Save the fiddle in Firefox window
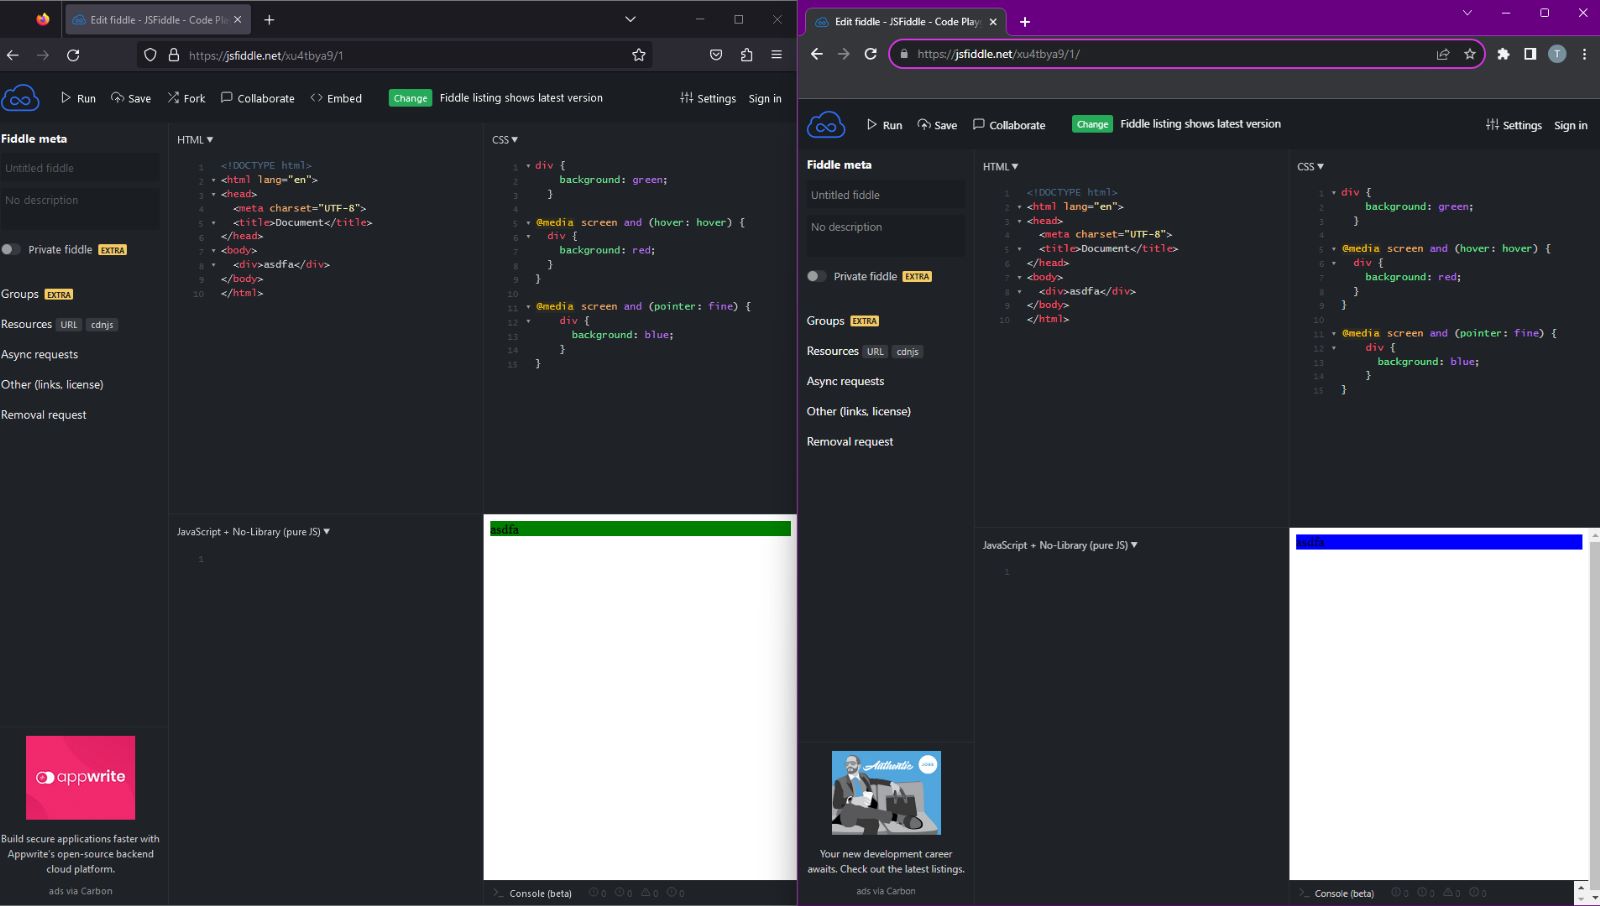This screenshot has height=906, width=1600. pyautogui.click(x=131, y=98)
